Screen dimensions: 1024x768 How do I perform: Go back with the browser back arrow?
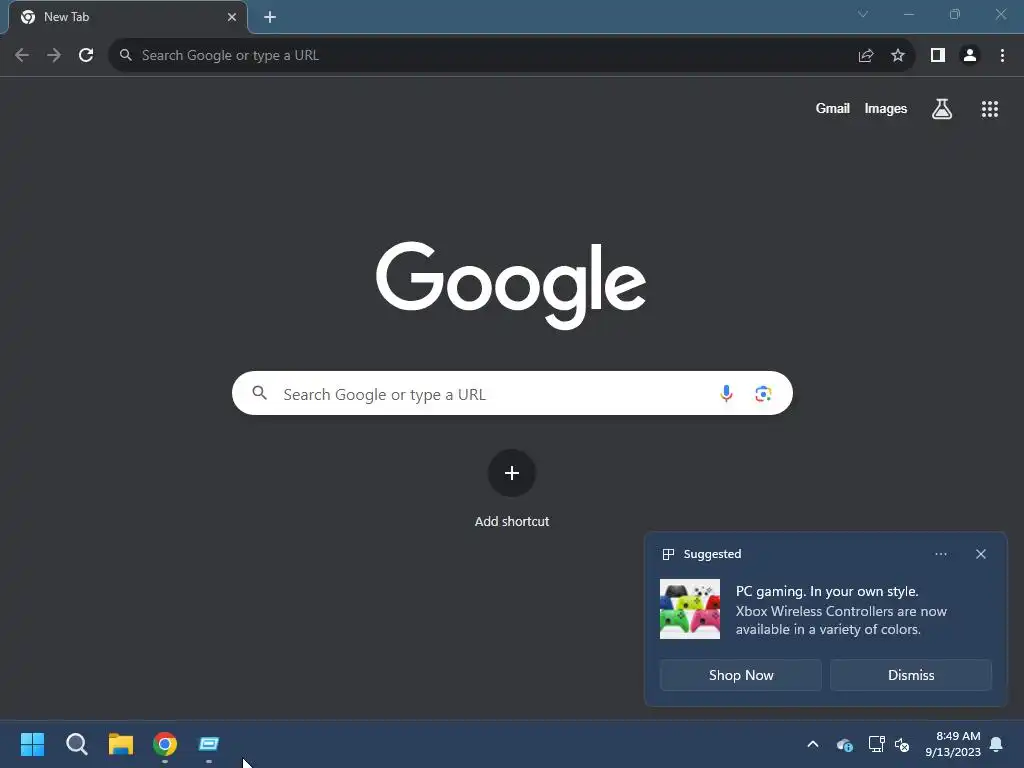point(22,56)
